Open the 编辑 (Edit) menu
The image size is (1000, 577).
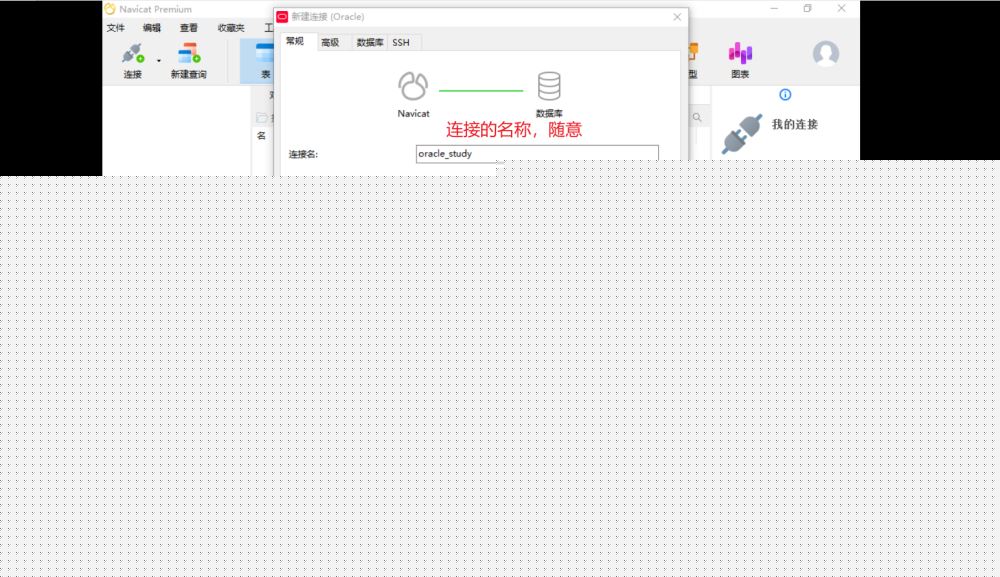(152, 28)
